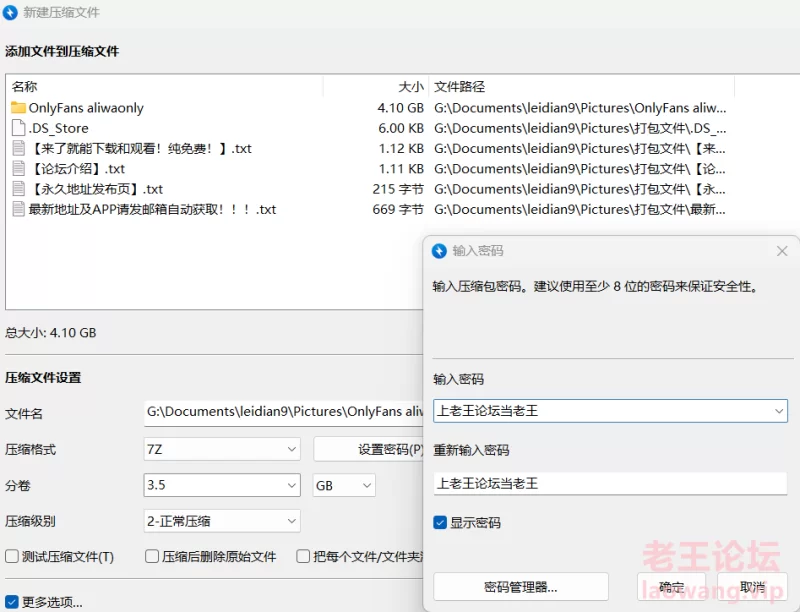
Task: Click the .DS_Store file icon
Action: pyautogui.click(x=18, y=128)
